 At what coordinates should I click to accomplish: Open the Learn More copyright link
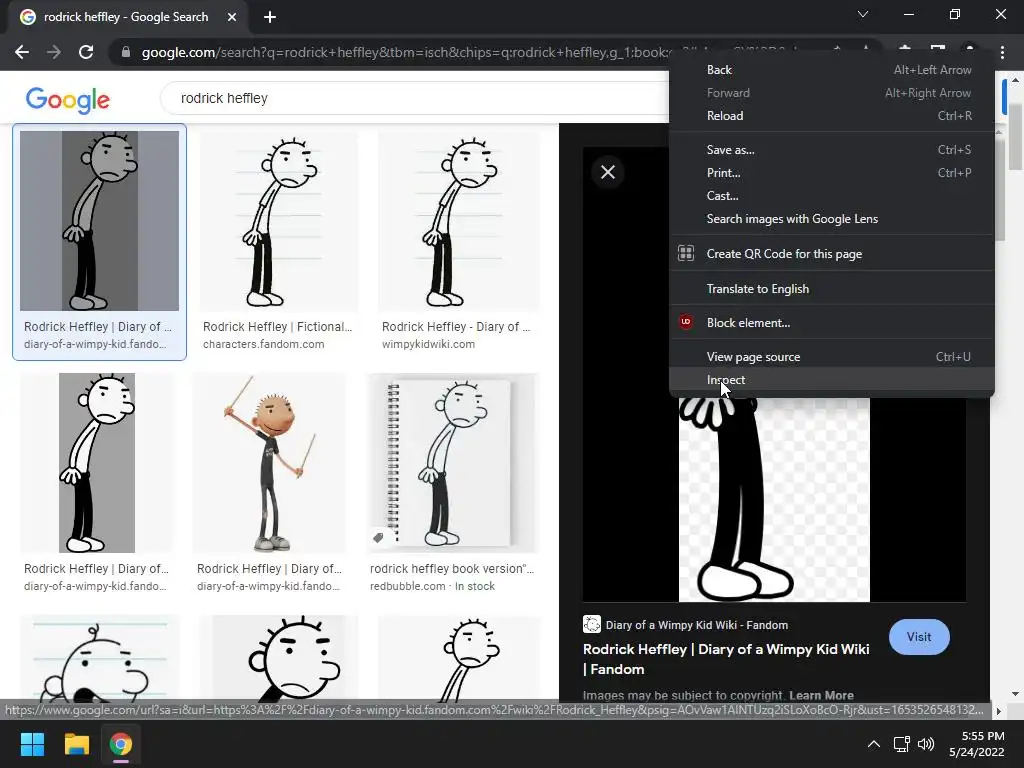[x=822, y=695]
